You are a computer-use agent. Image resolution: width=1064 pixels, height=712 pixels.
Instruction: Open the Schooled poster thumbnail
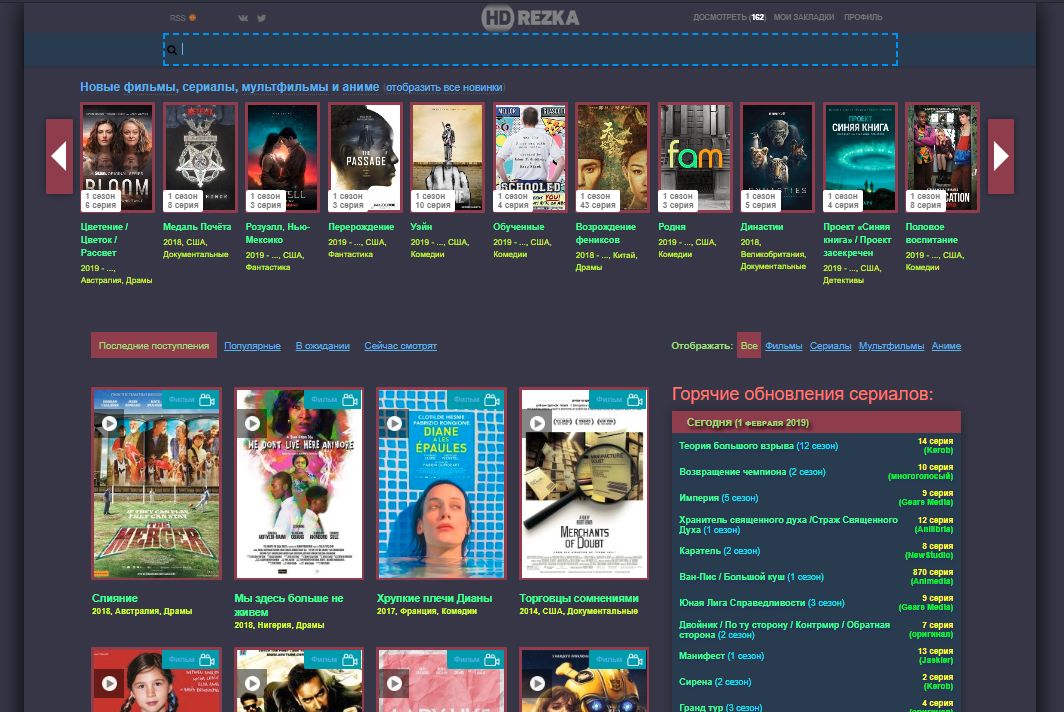(x=530, y=157)
